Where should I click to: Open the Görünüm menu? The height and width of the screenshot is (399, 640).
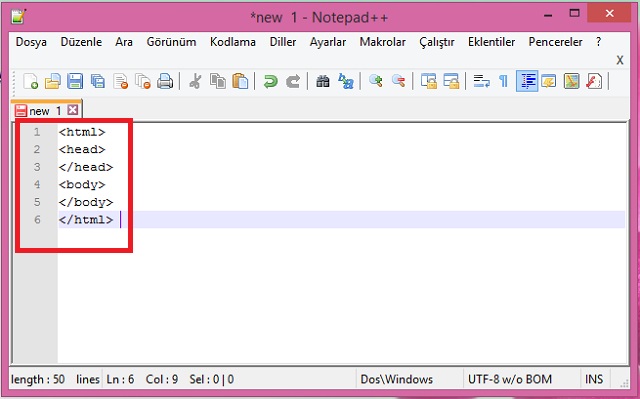171,42
